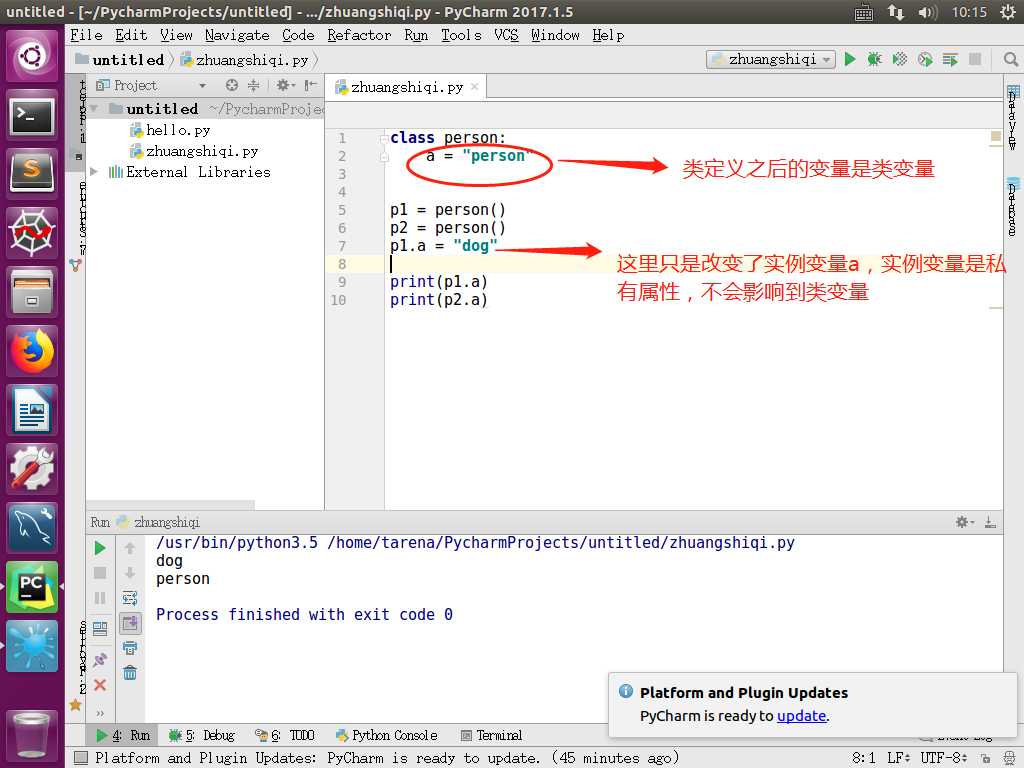Select the zhuangshiqi.py editor tab

point(407,87)
